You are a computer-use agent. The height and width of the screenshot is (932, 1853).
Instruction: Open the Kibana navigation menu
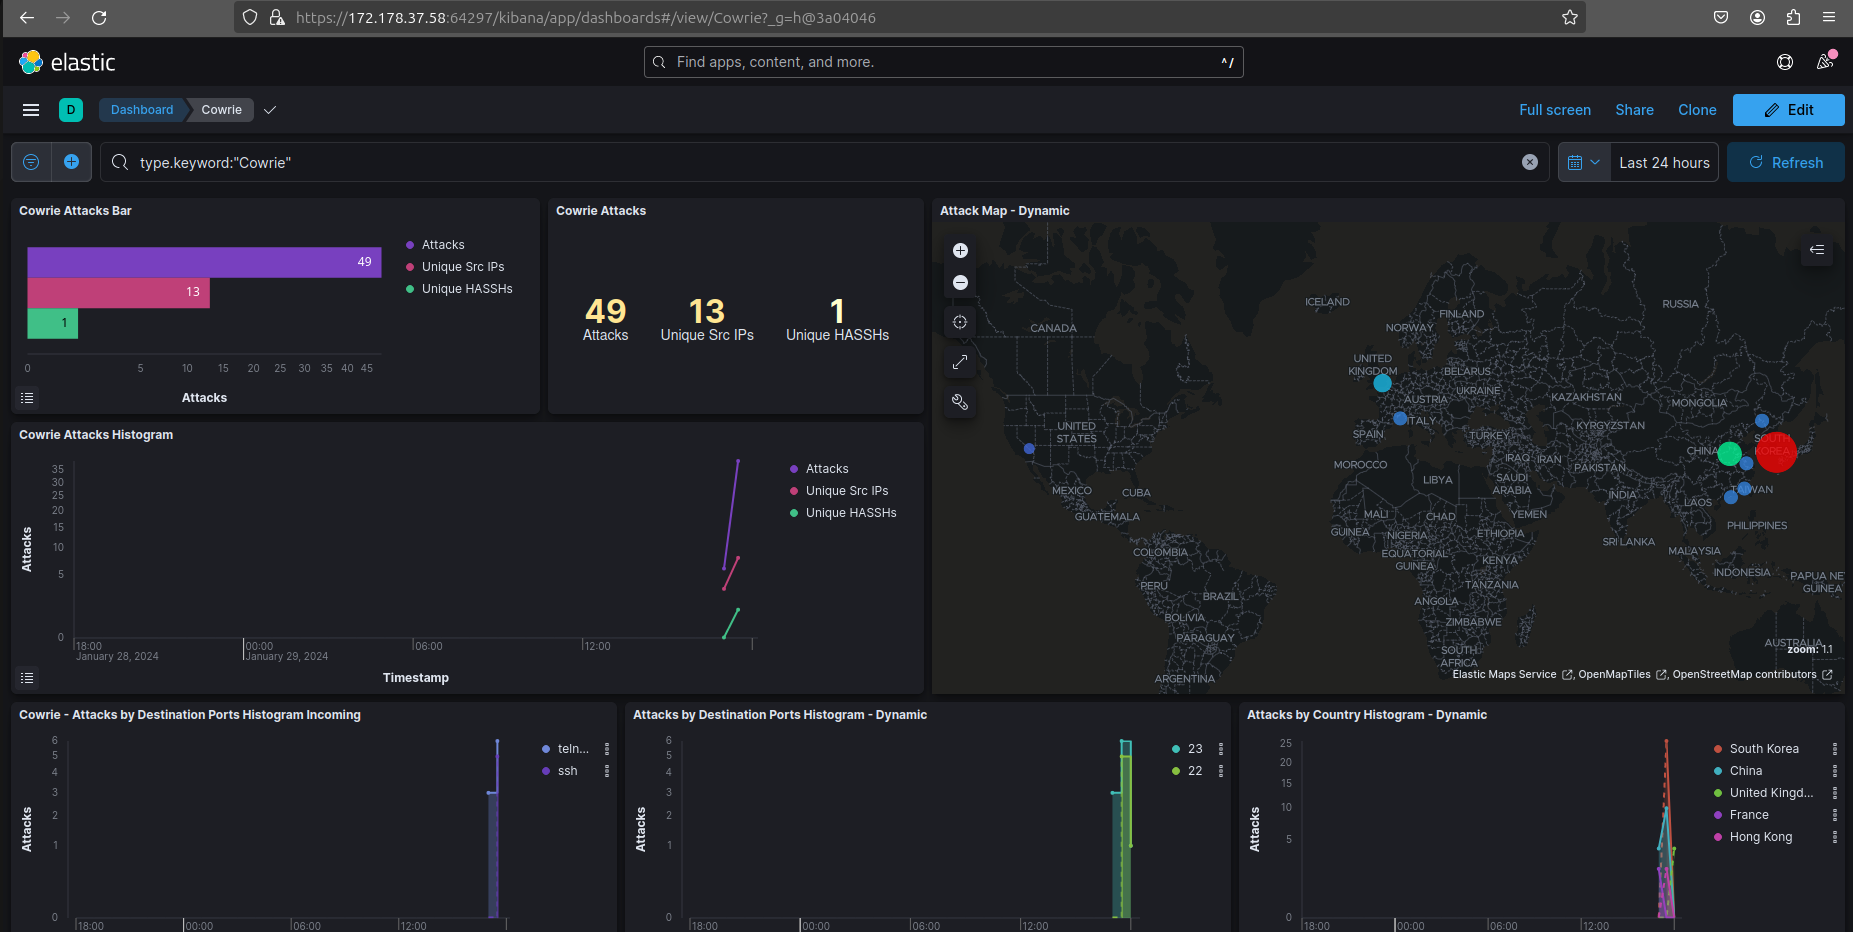click(x=31, y=110)
